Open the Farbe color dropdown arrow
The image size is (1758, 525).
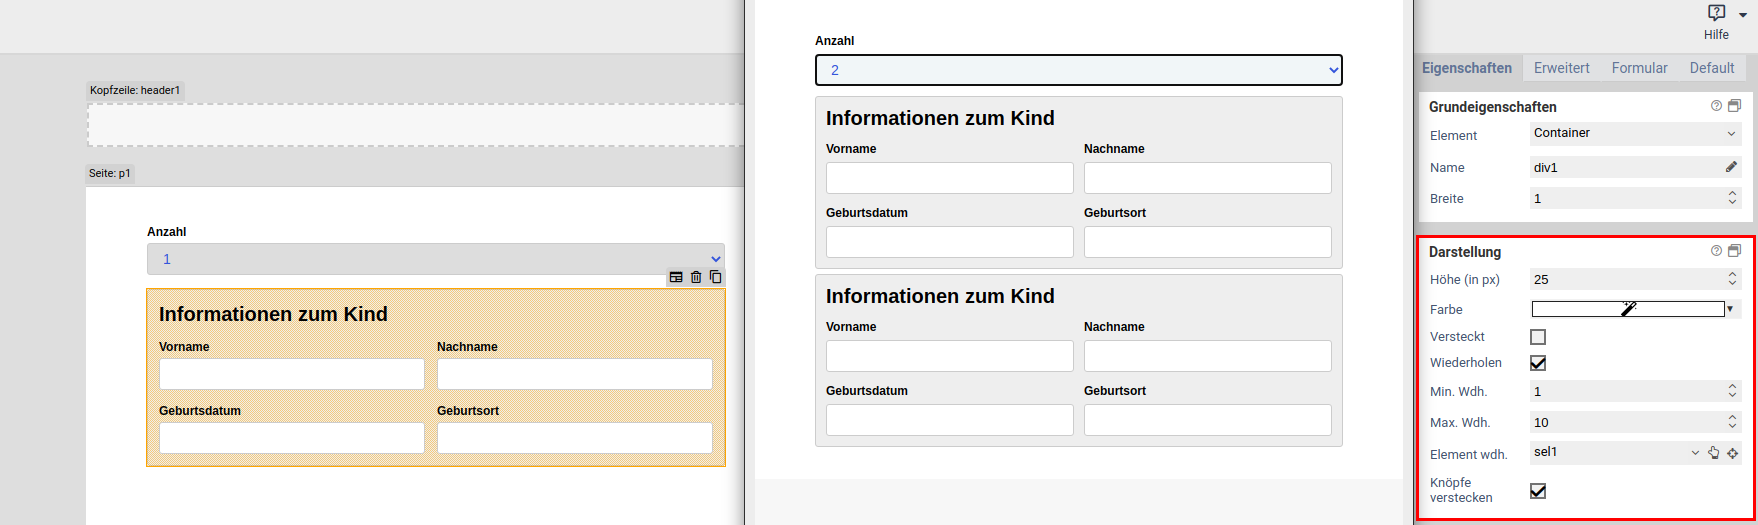(1730, 309)
